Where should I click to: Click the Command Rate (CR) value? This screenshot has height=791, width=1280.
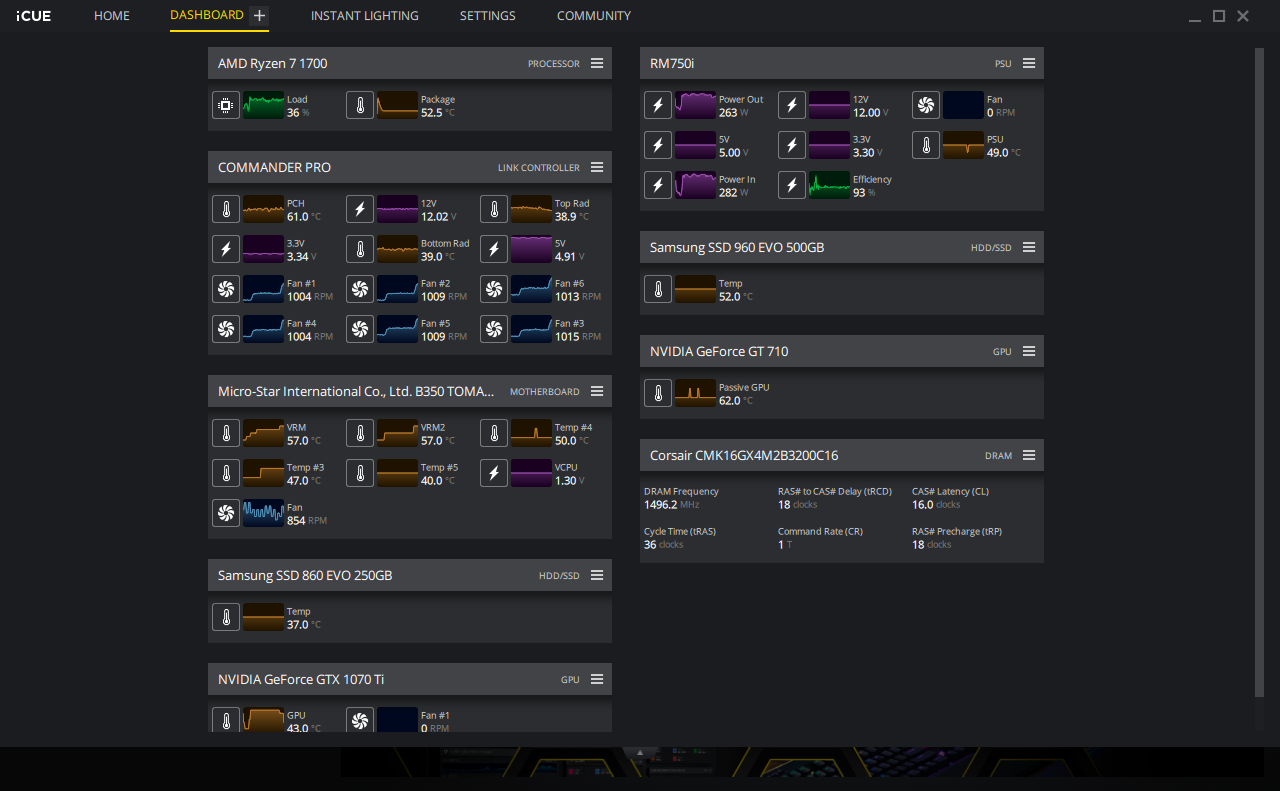point(785,545)
